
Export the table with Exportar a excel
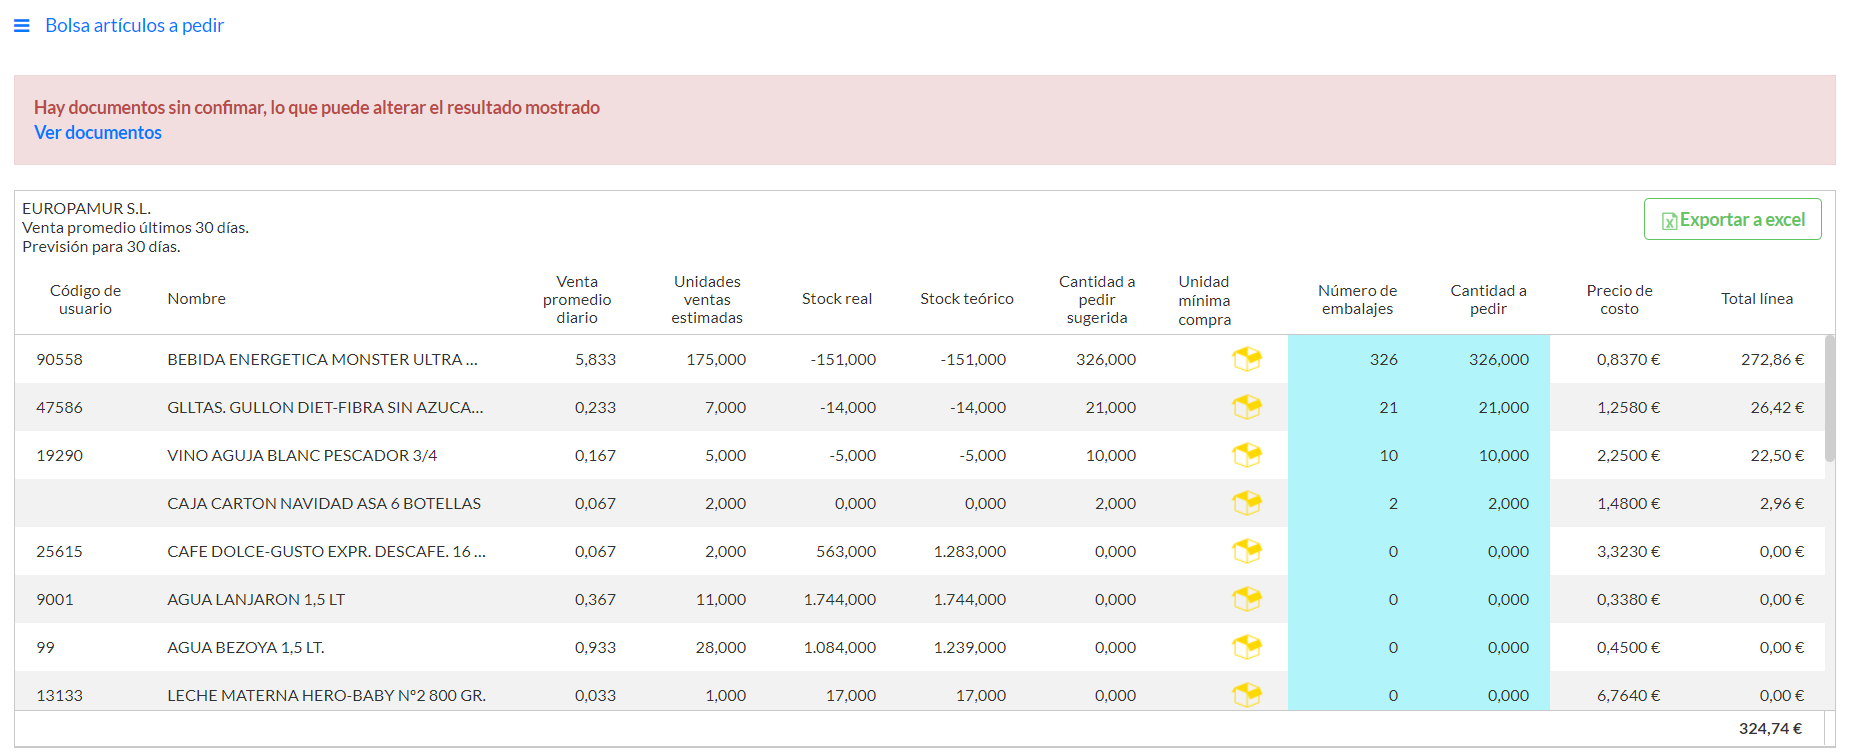(1732, 220)
